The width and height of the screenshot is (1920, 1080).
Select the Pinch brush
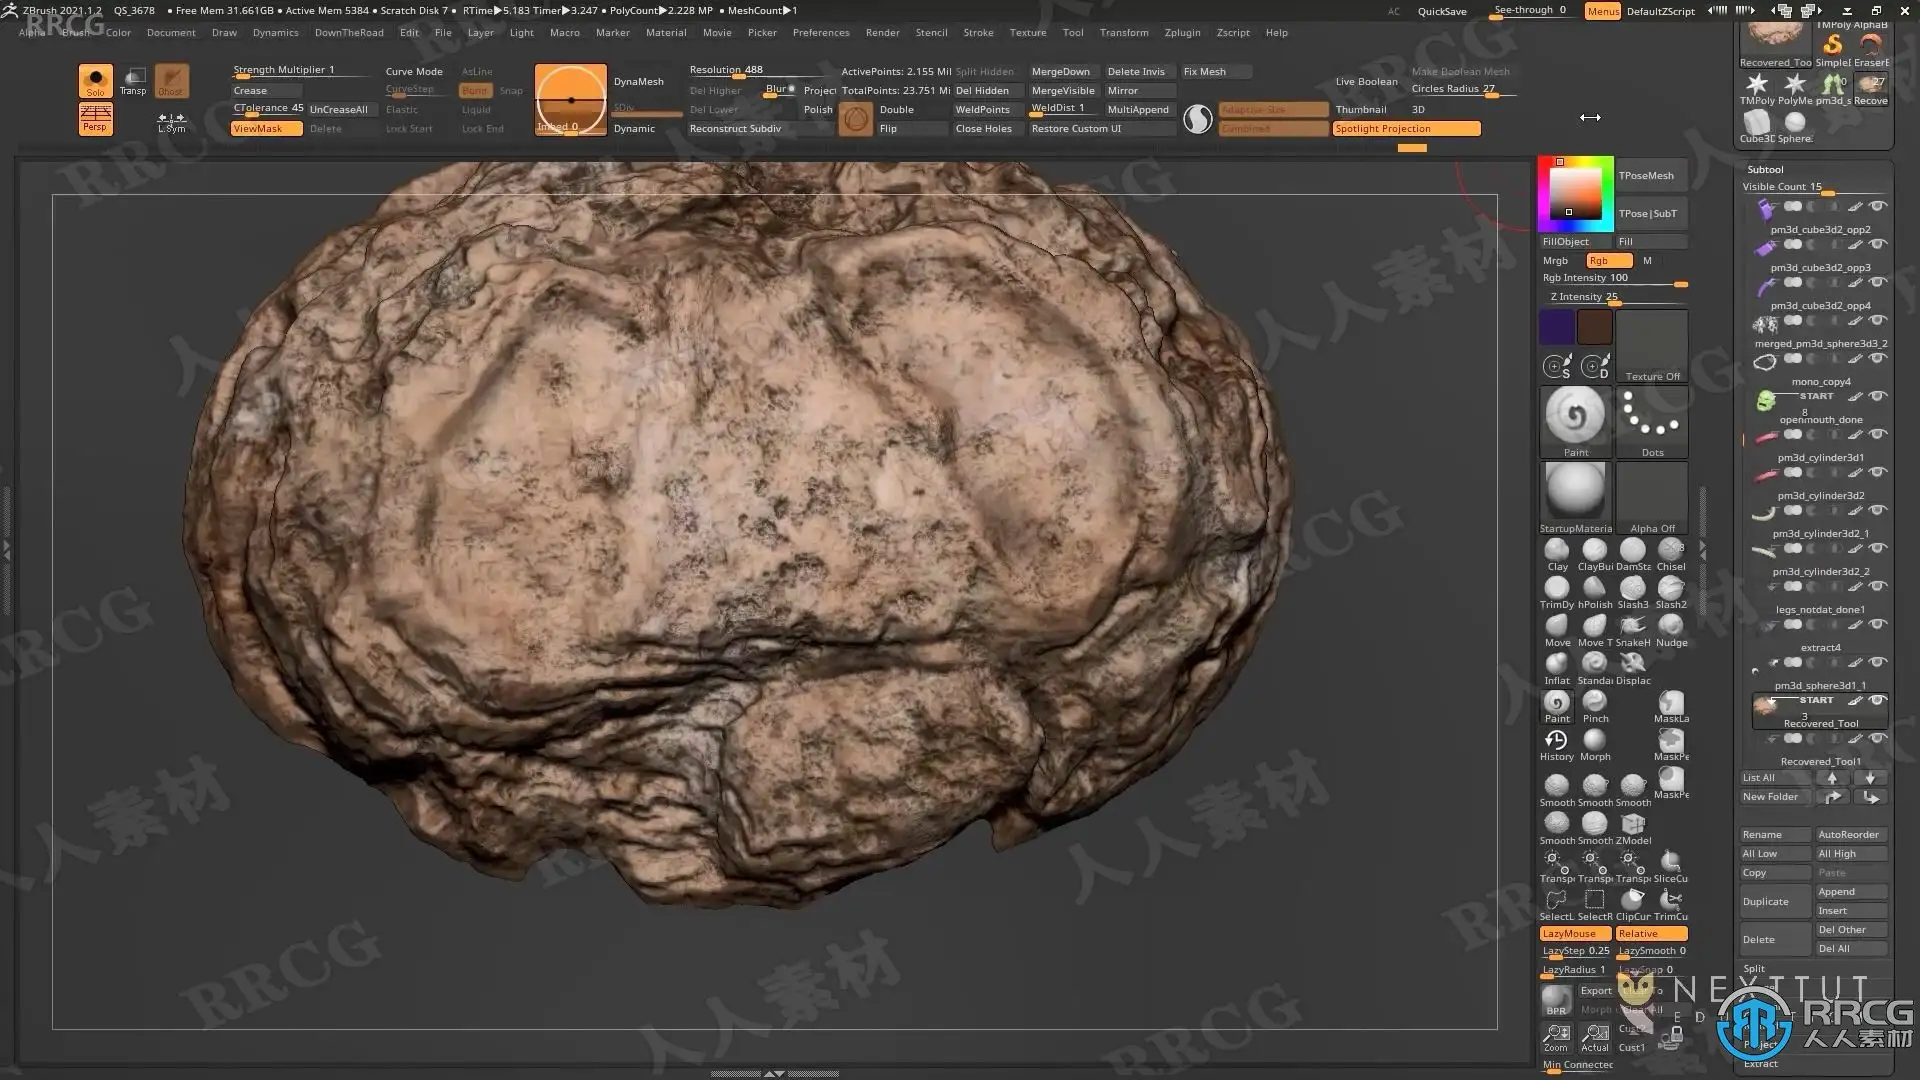click(1595, 706)
